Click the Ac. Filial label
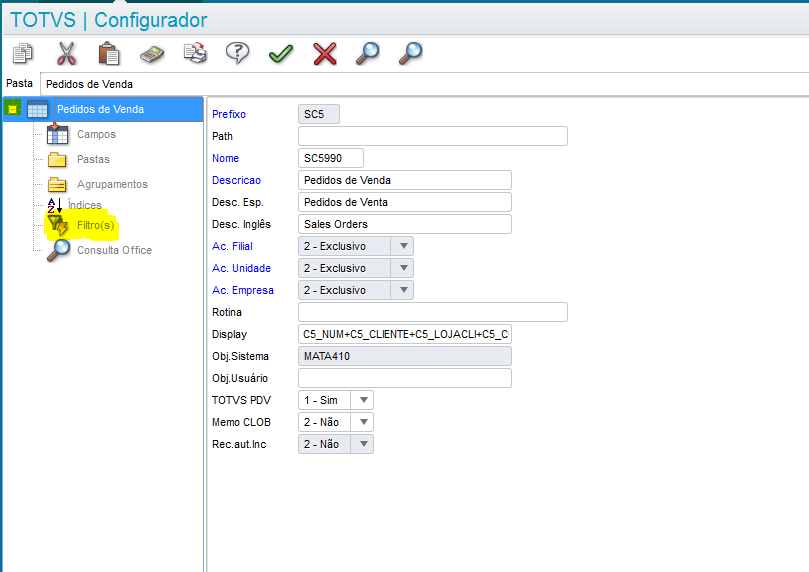 tap(232, 247)
